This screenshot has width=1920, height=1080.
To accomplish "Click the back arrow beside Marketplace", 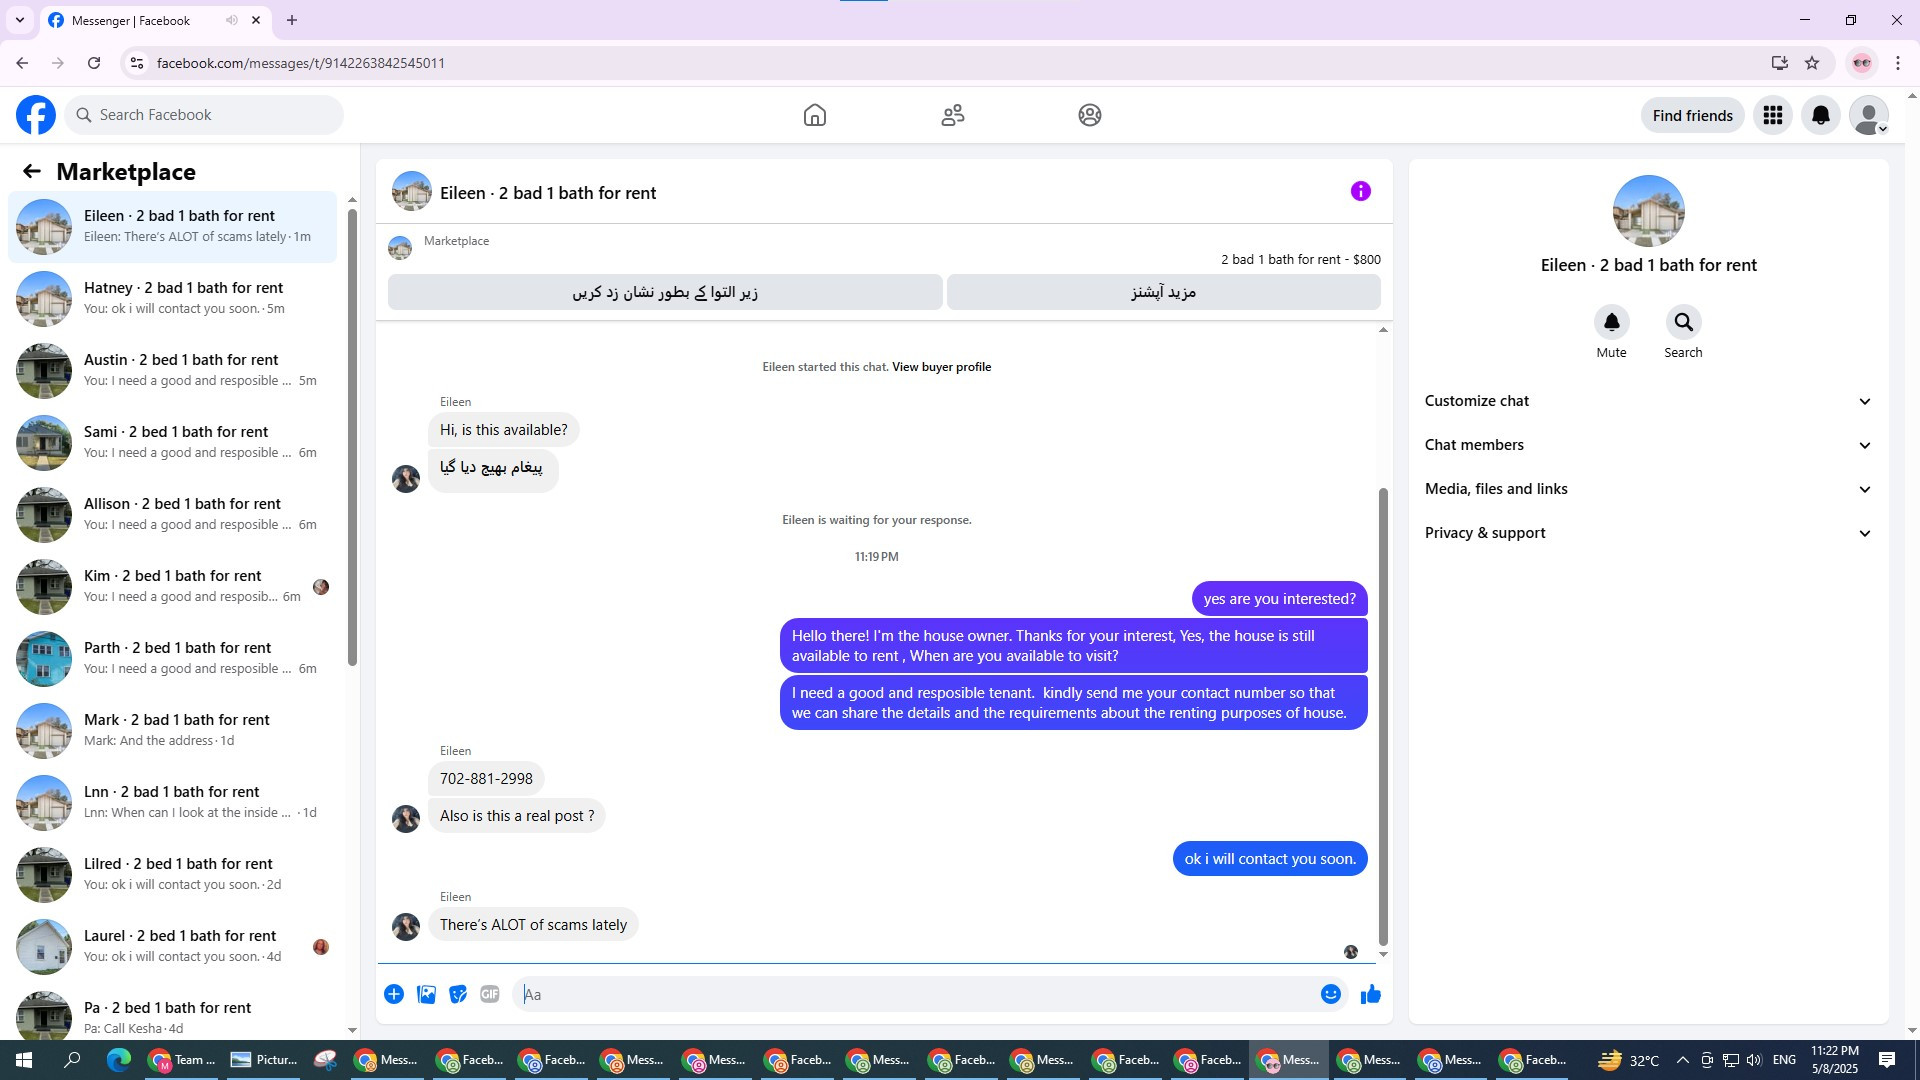I will (32, 171).
